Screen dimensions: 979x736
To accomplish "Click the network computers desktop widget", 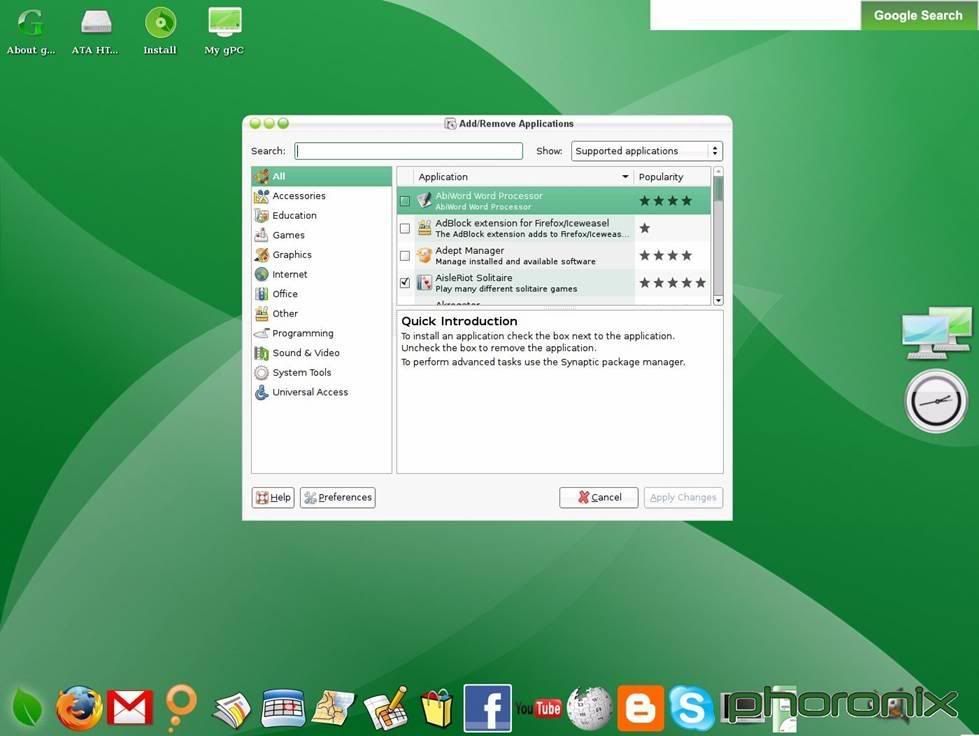I will 937,333.
